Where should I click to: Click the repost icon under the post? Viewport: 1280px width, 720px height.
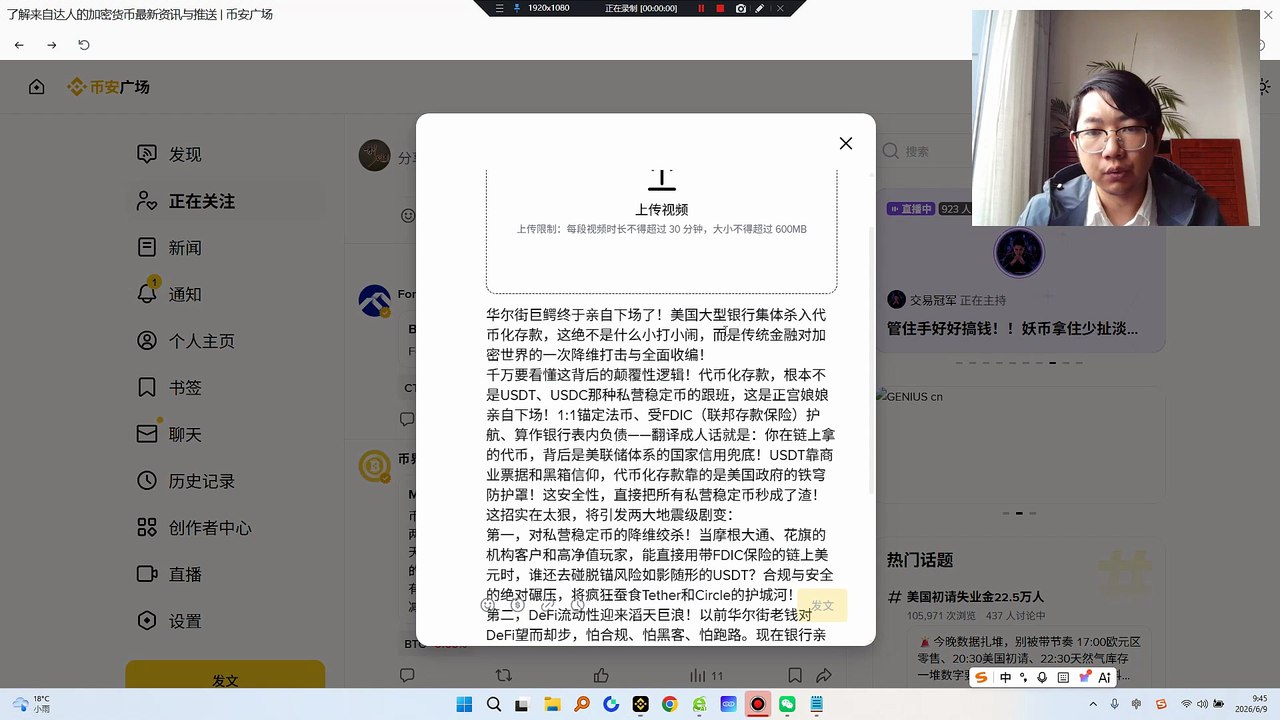504,676
